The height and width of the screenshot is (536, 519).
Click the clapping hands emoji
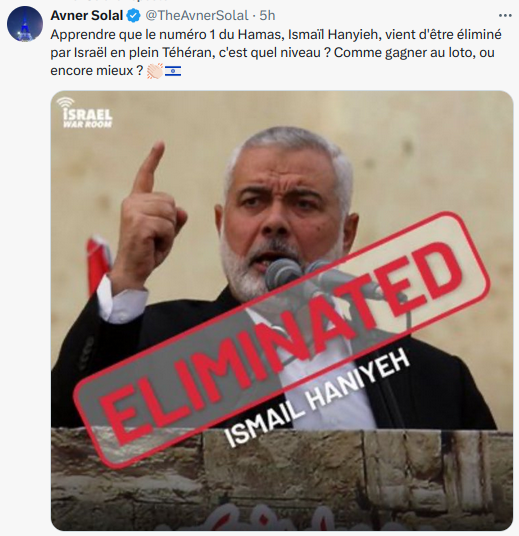[155, 71]
